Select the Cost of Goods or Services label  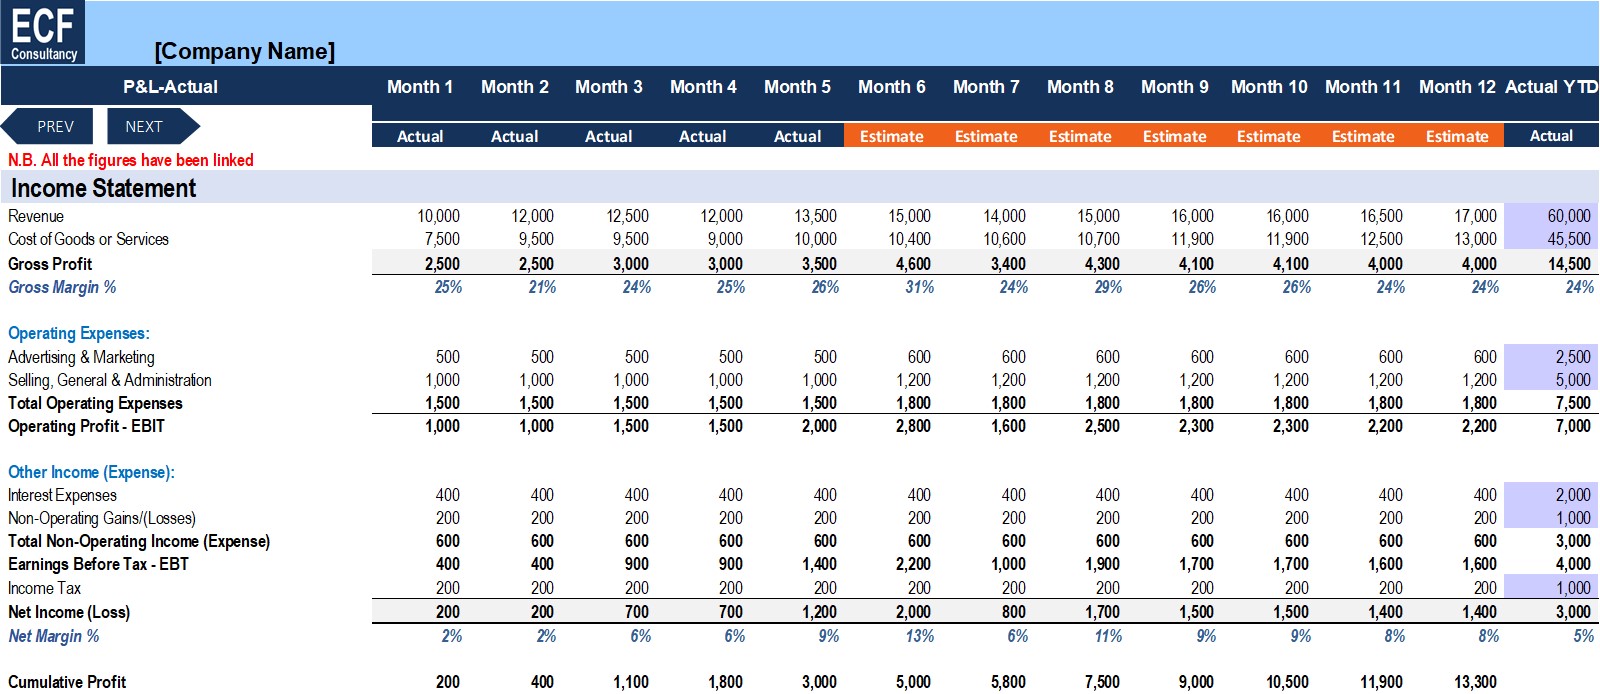[88, 239]
